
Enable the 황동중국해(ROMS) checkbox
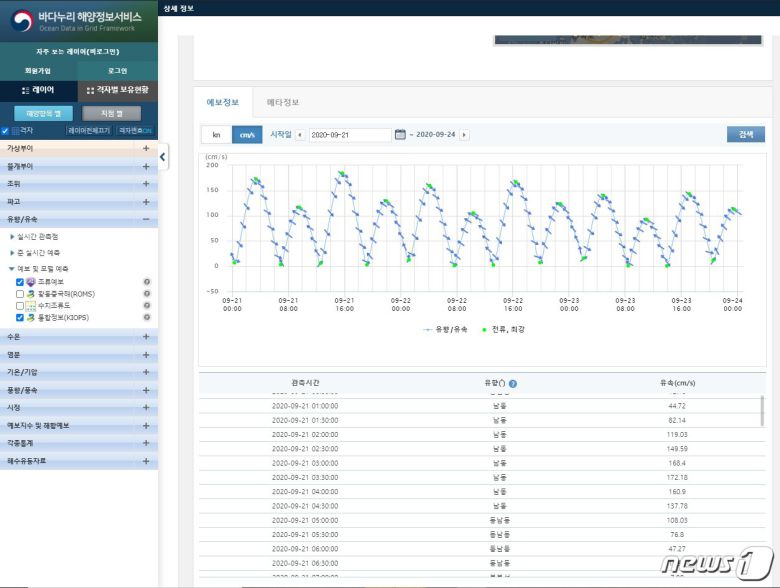pos(20,294)
